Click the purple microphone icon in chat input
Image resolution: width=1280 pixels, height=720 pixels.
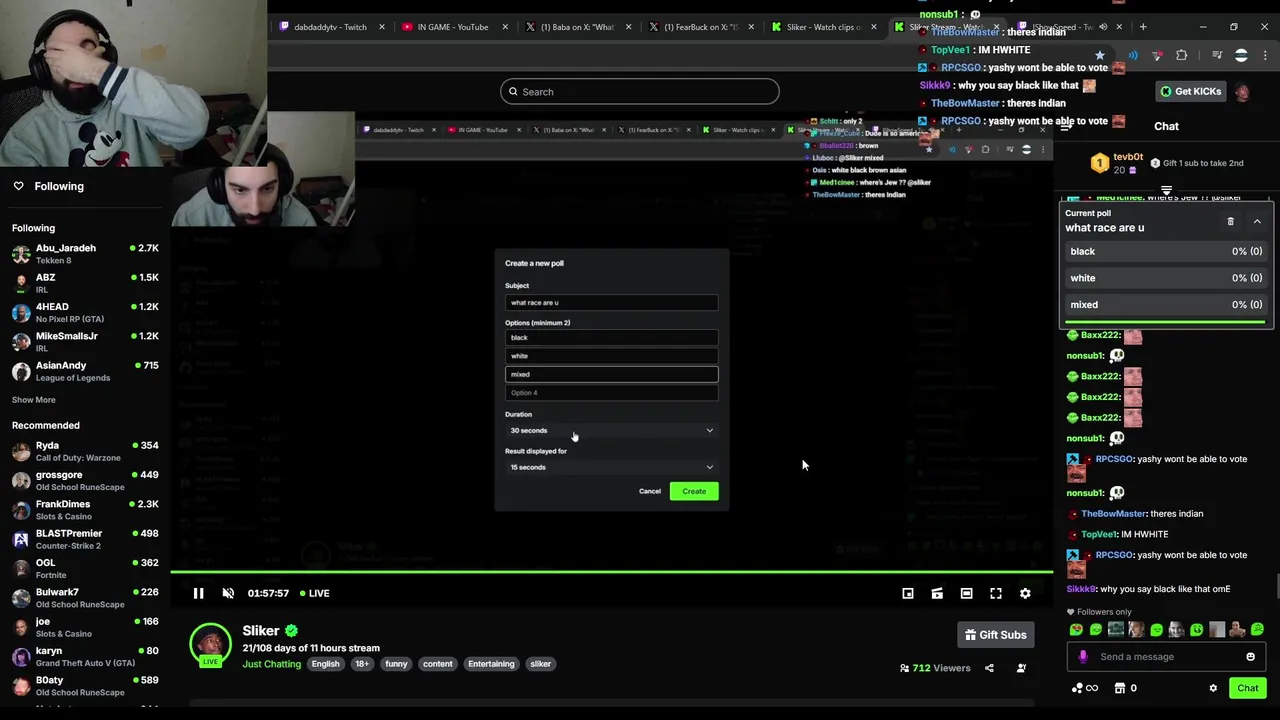[1082, 657]
